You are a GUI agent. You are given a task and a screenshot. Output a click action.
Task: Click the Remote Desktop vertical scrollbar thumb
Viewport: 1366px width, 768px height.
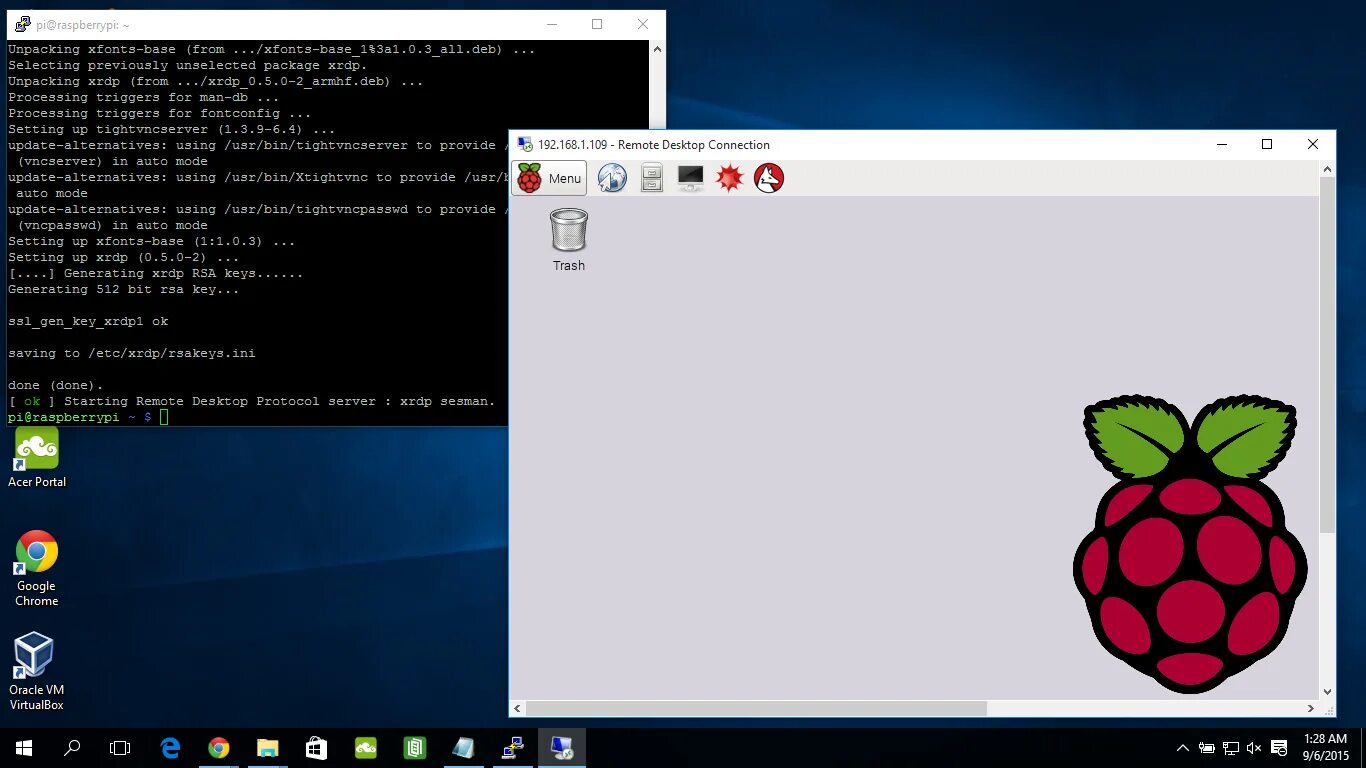1328,355
